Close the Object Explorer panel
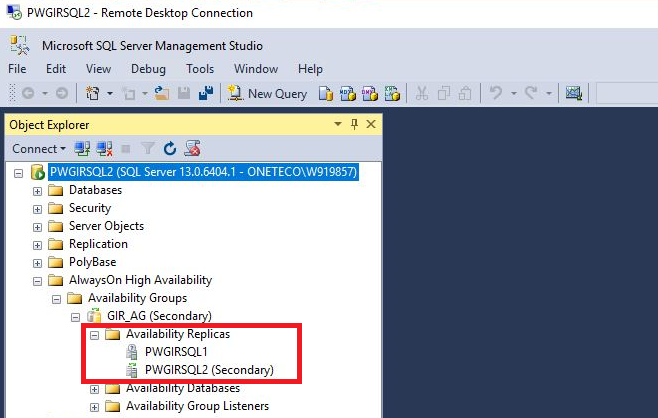The height and width of the screenshot is (418, 658). [x=371, y=124]
